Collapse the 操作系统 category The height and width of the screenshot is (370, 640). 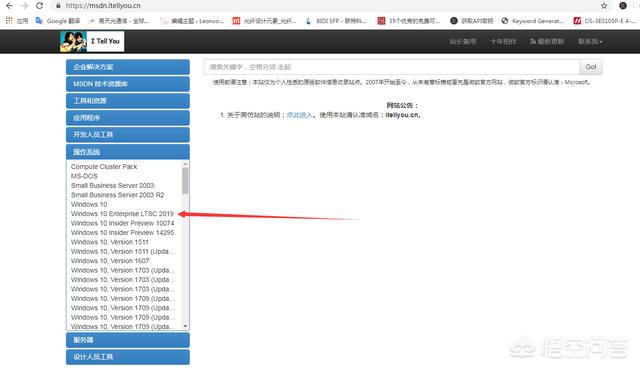[128, 152]
